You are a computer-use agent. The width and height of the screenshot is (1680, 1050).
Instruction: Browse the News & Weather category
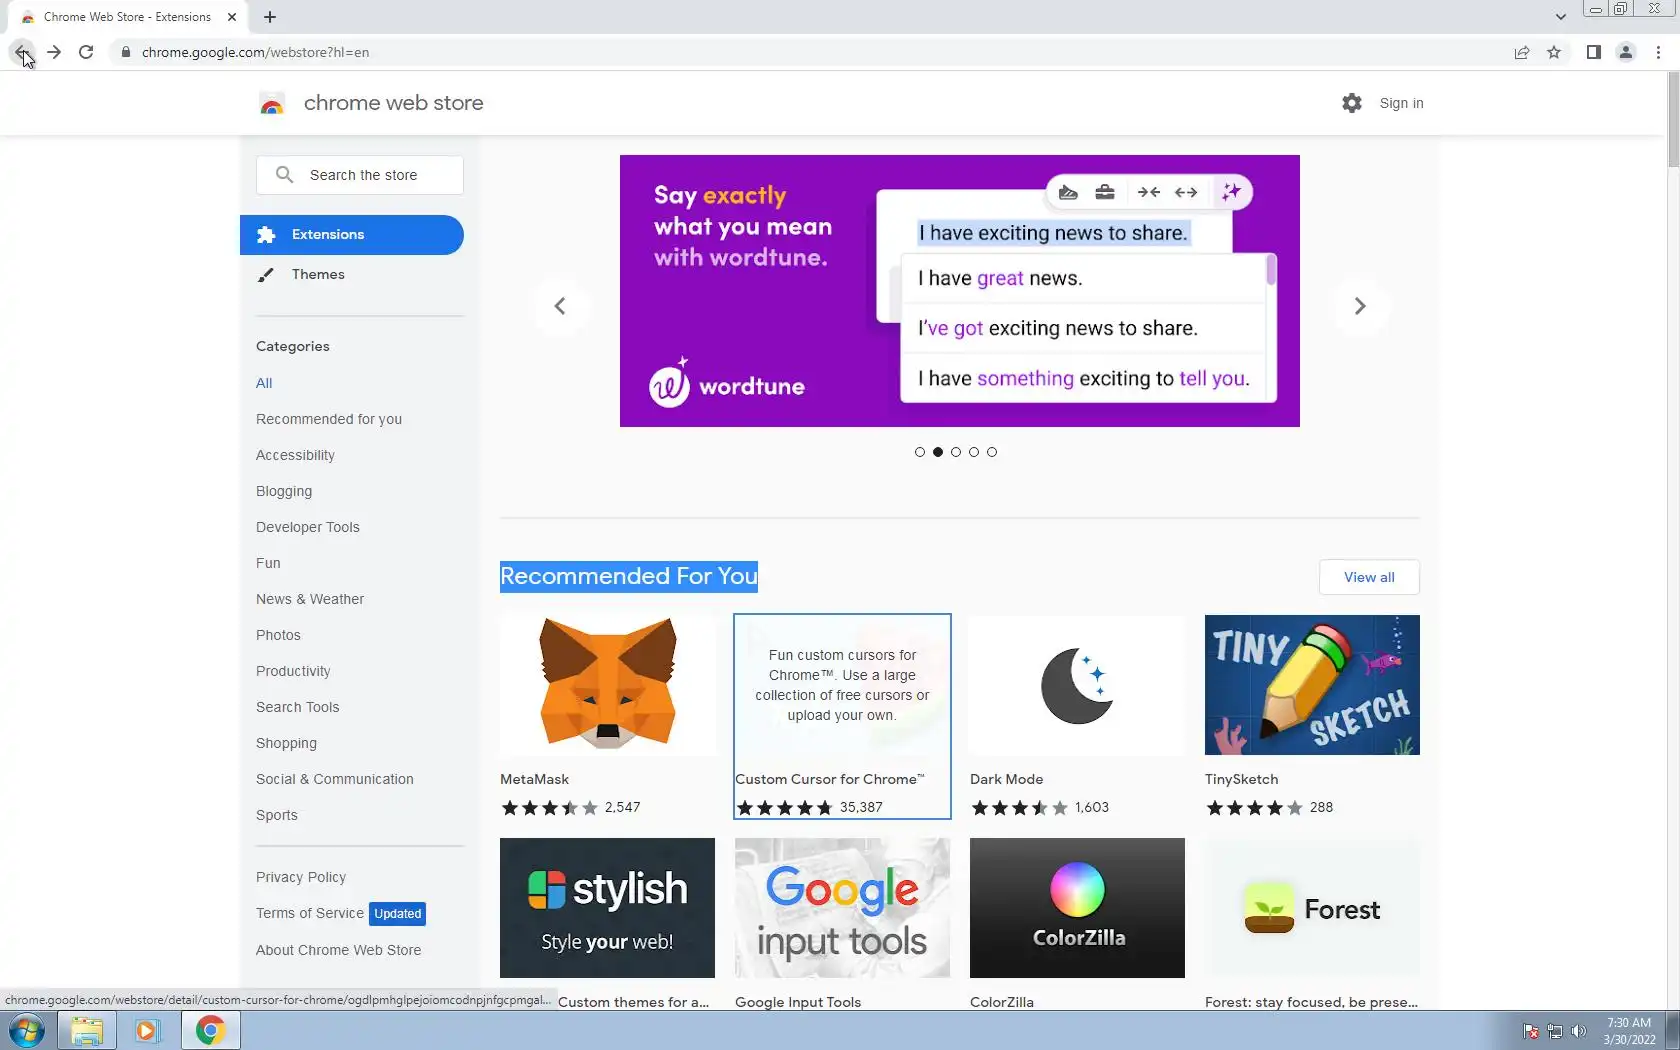point(310,599)
